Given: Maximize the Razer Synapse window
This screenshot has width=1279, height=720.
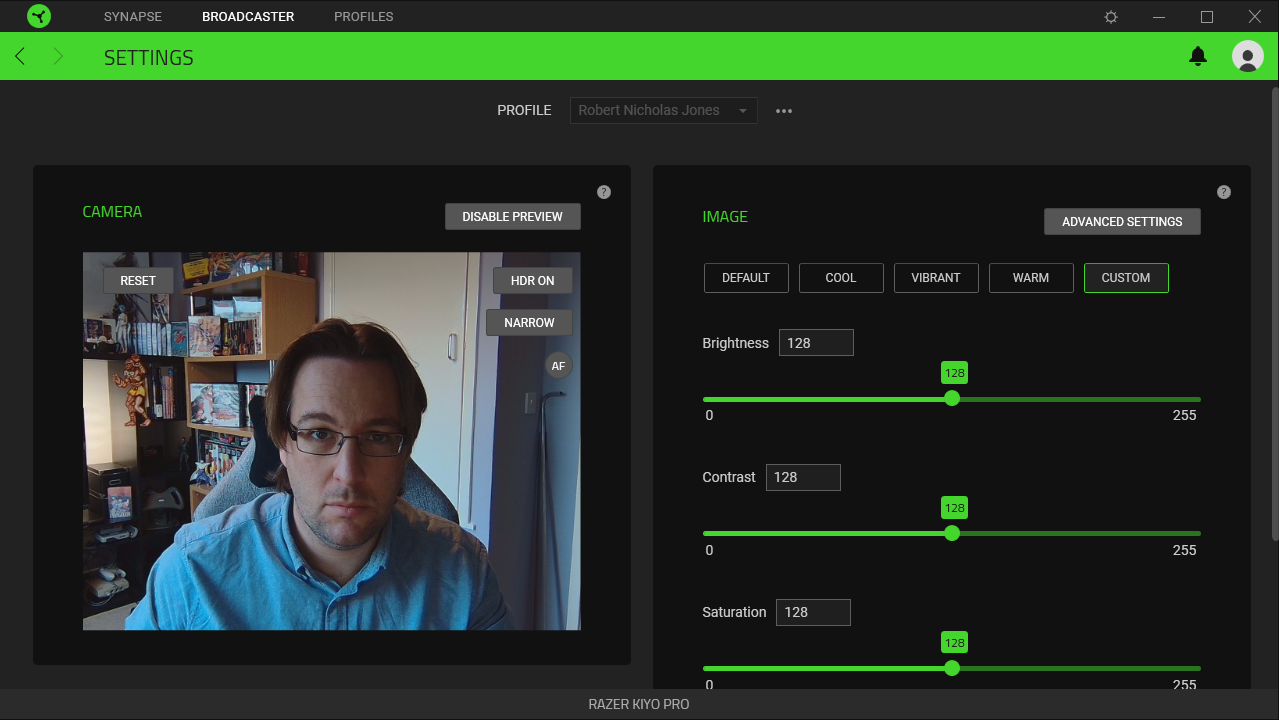Looking at the screenshot, I should [x=1207, y=17].
